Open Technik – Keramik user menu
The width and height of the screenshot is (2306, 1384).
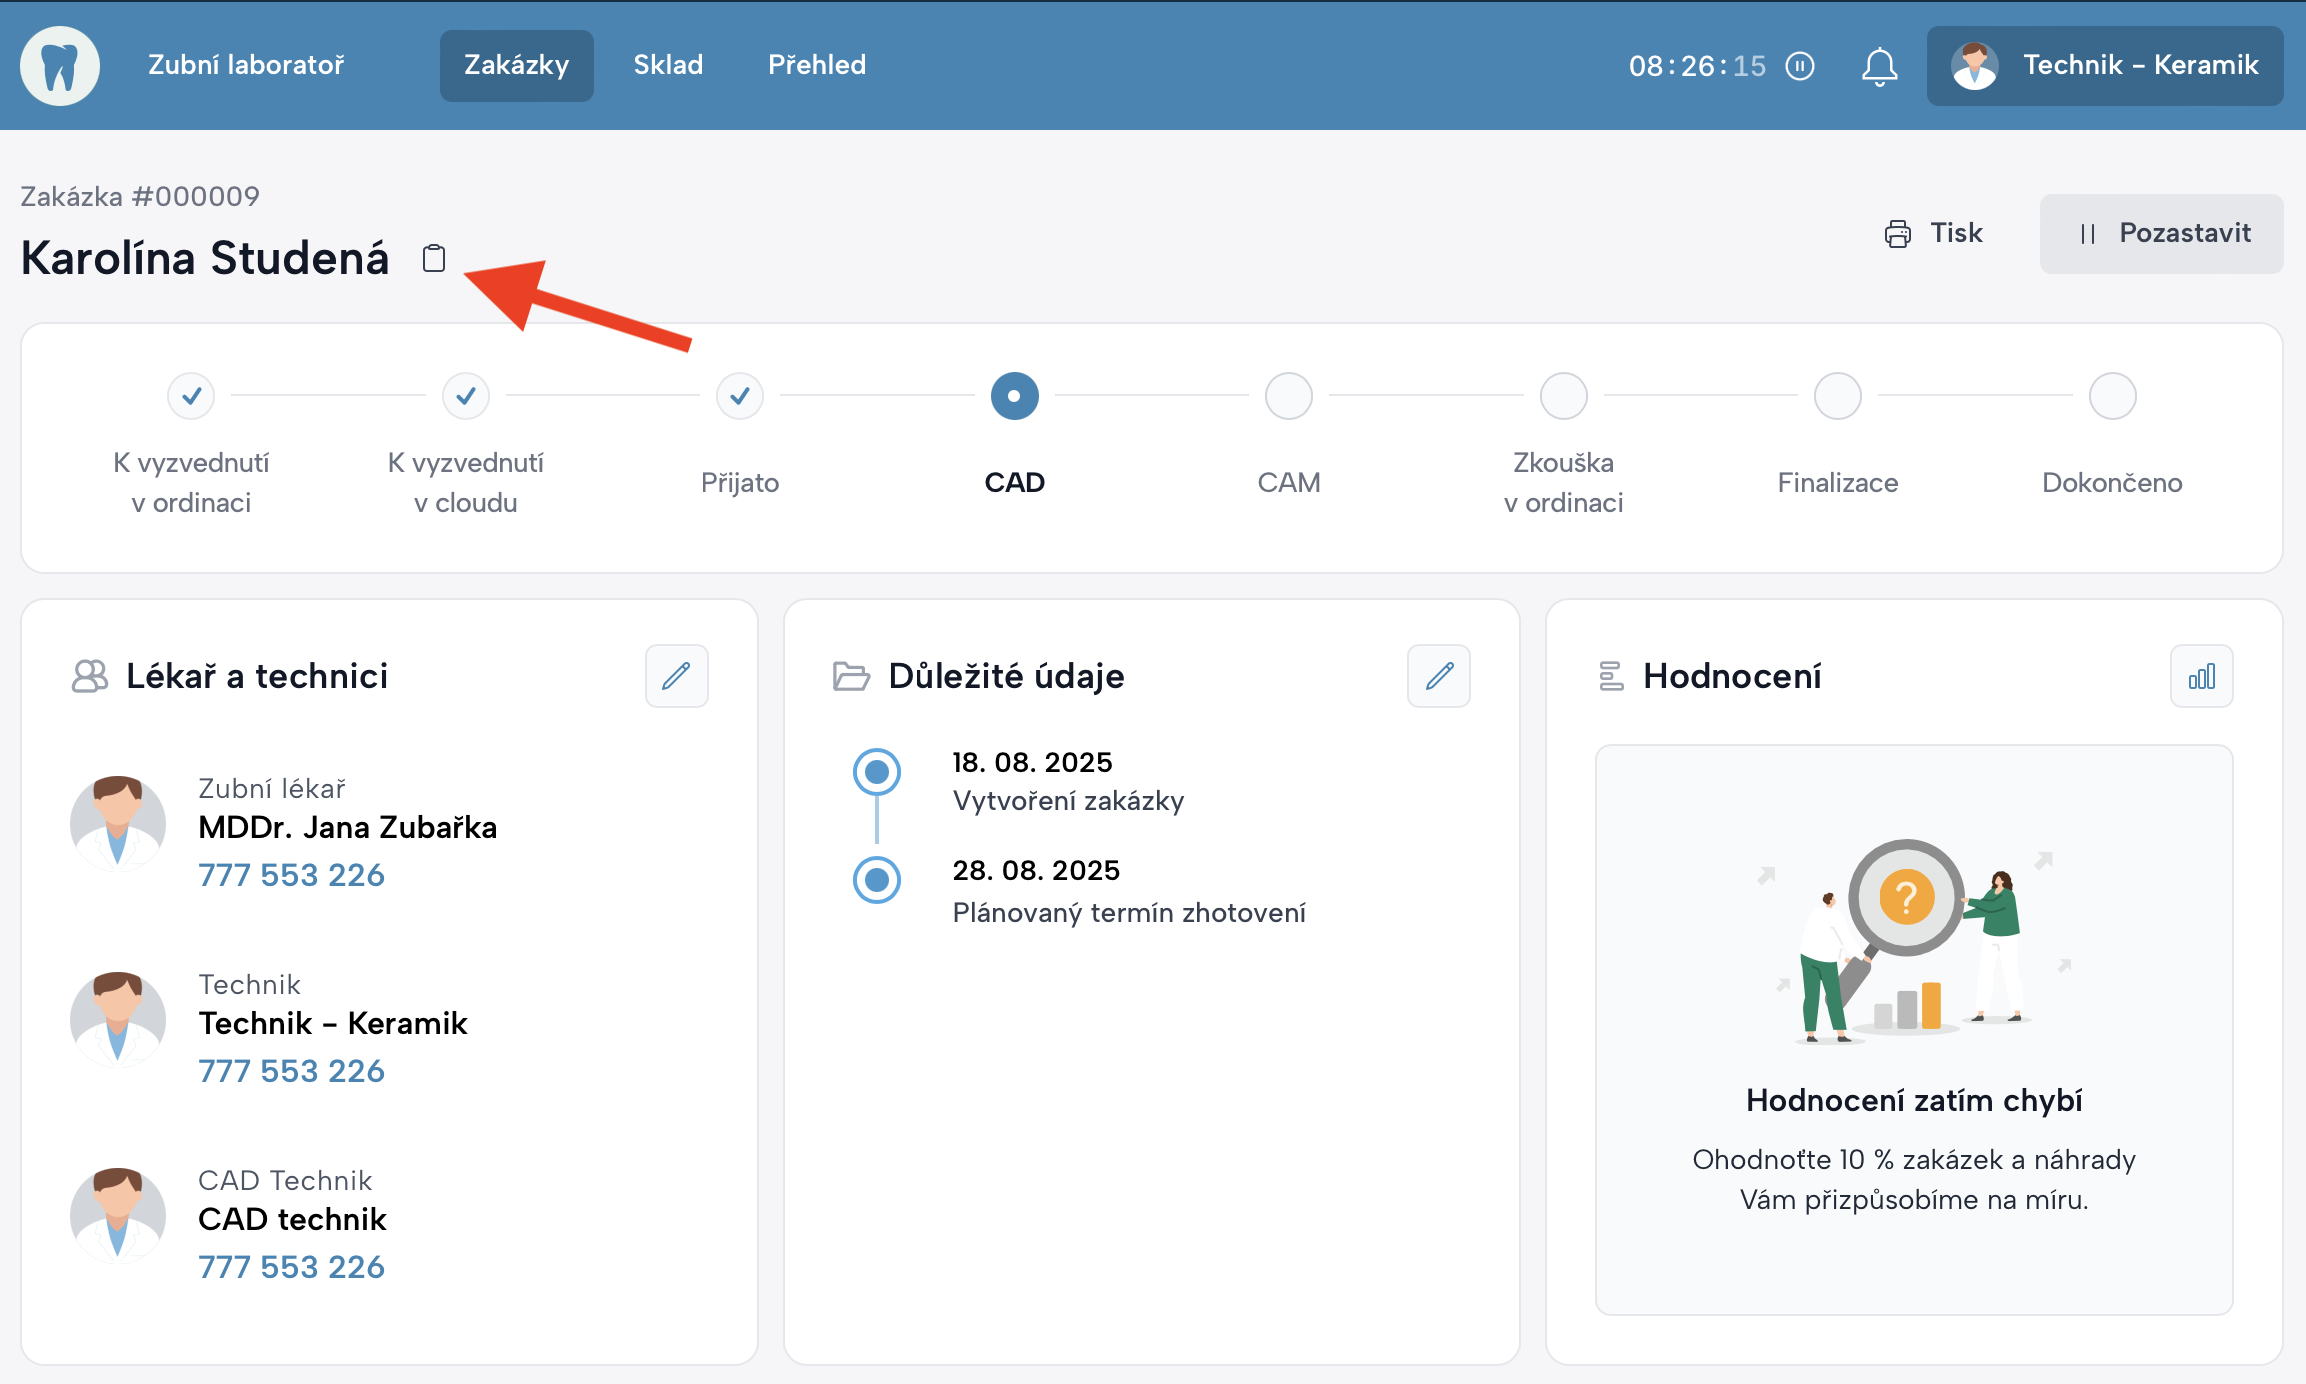[x=2105, y=66]
